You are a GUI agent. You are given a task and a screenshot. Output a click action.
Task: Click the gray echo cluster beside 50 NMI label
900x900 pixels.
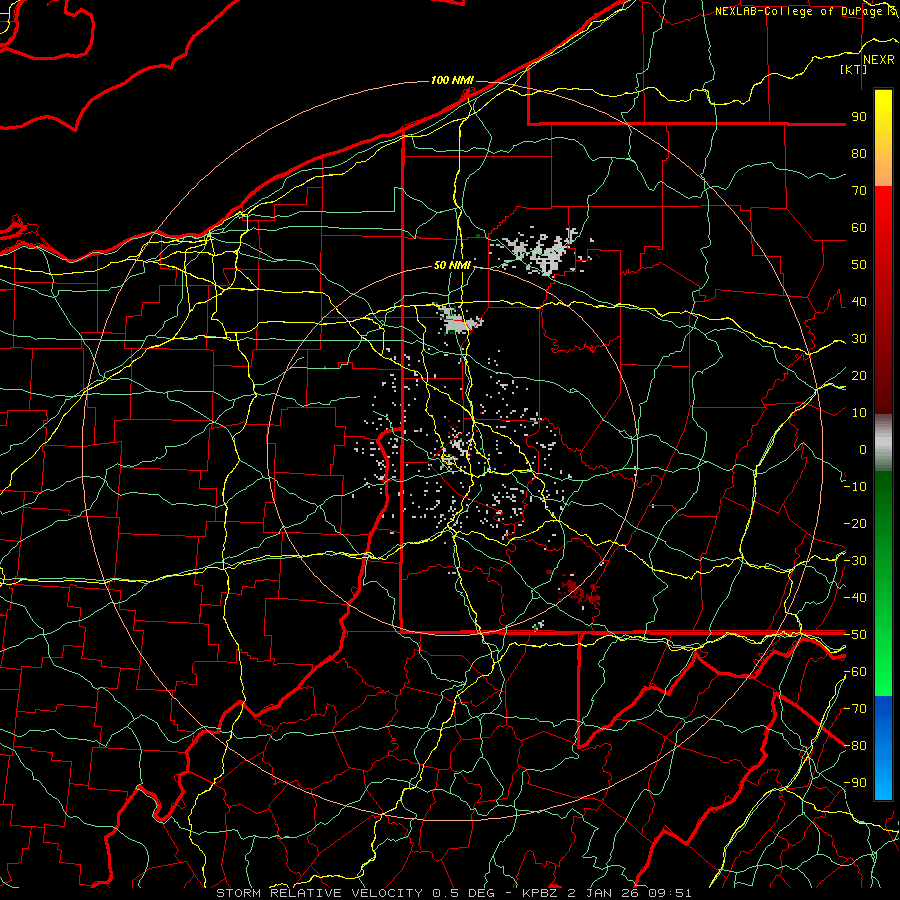(459, 320)
